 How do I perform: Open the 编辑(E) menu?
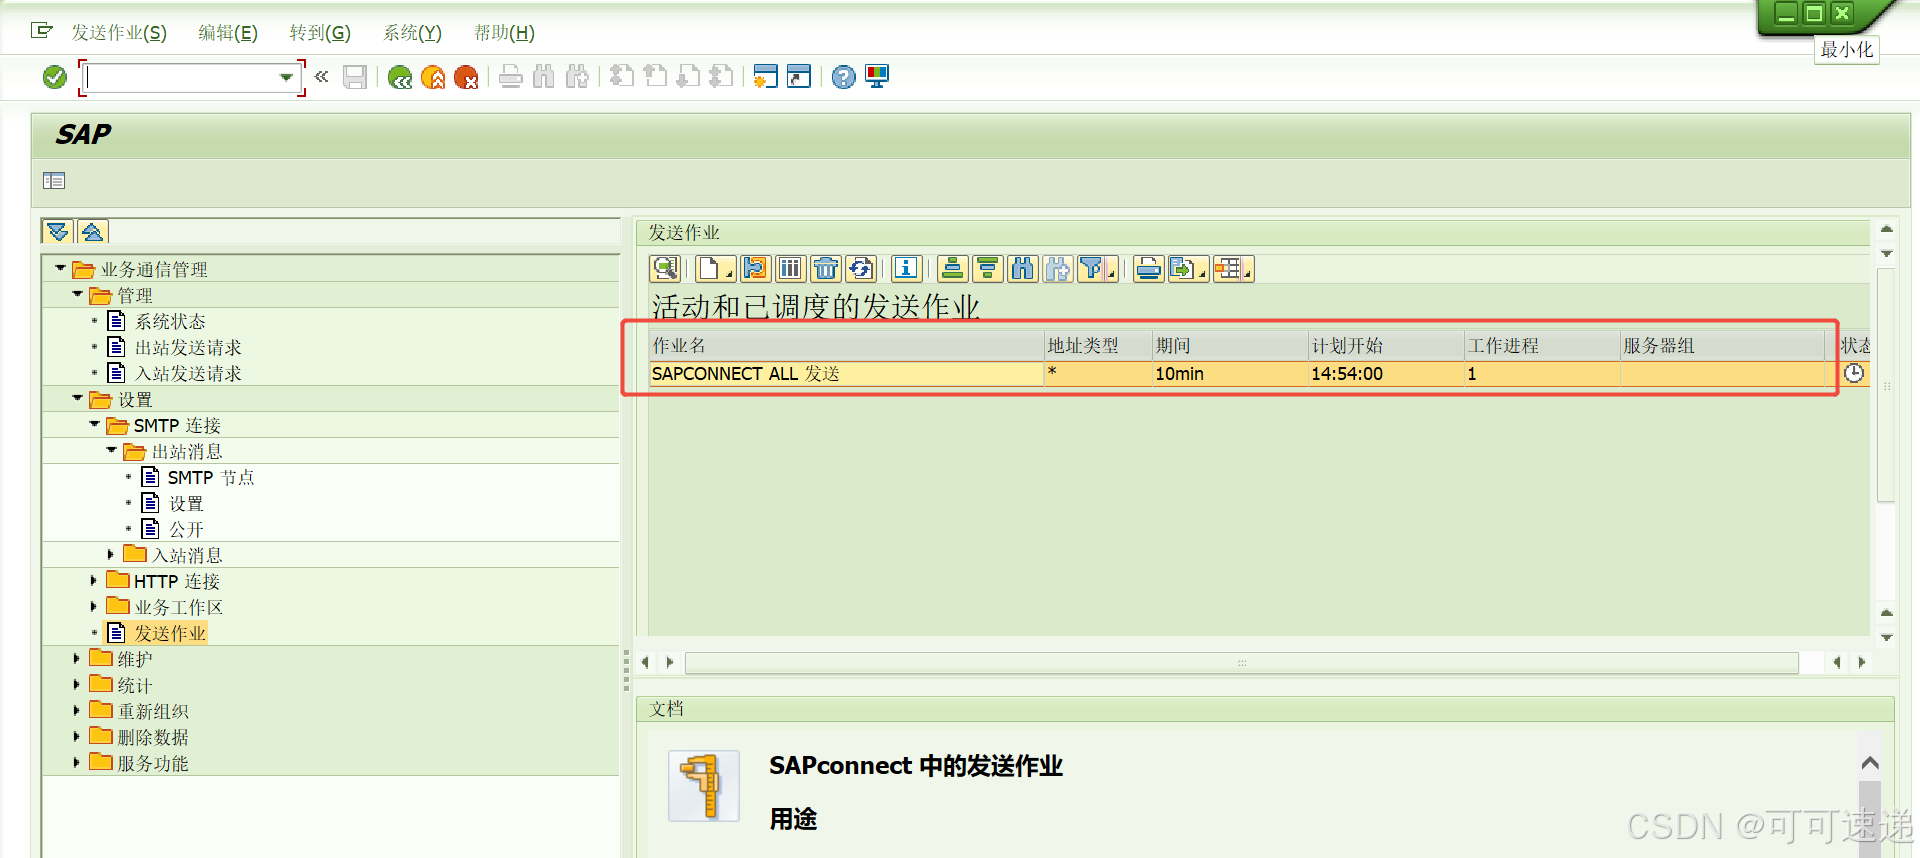coord(228,33)
